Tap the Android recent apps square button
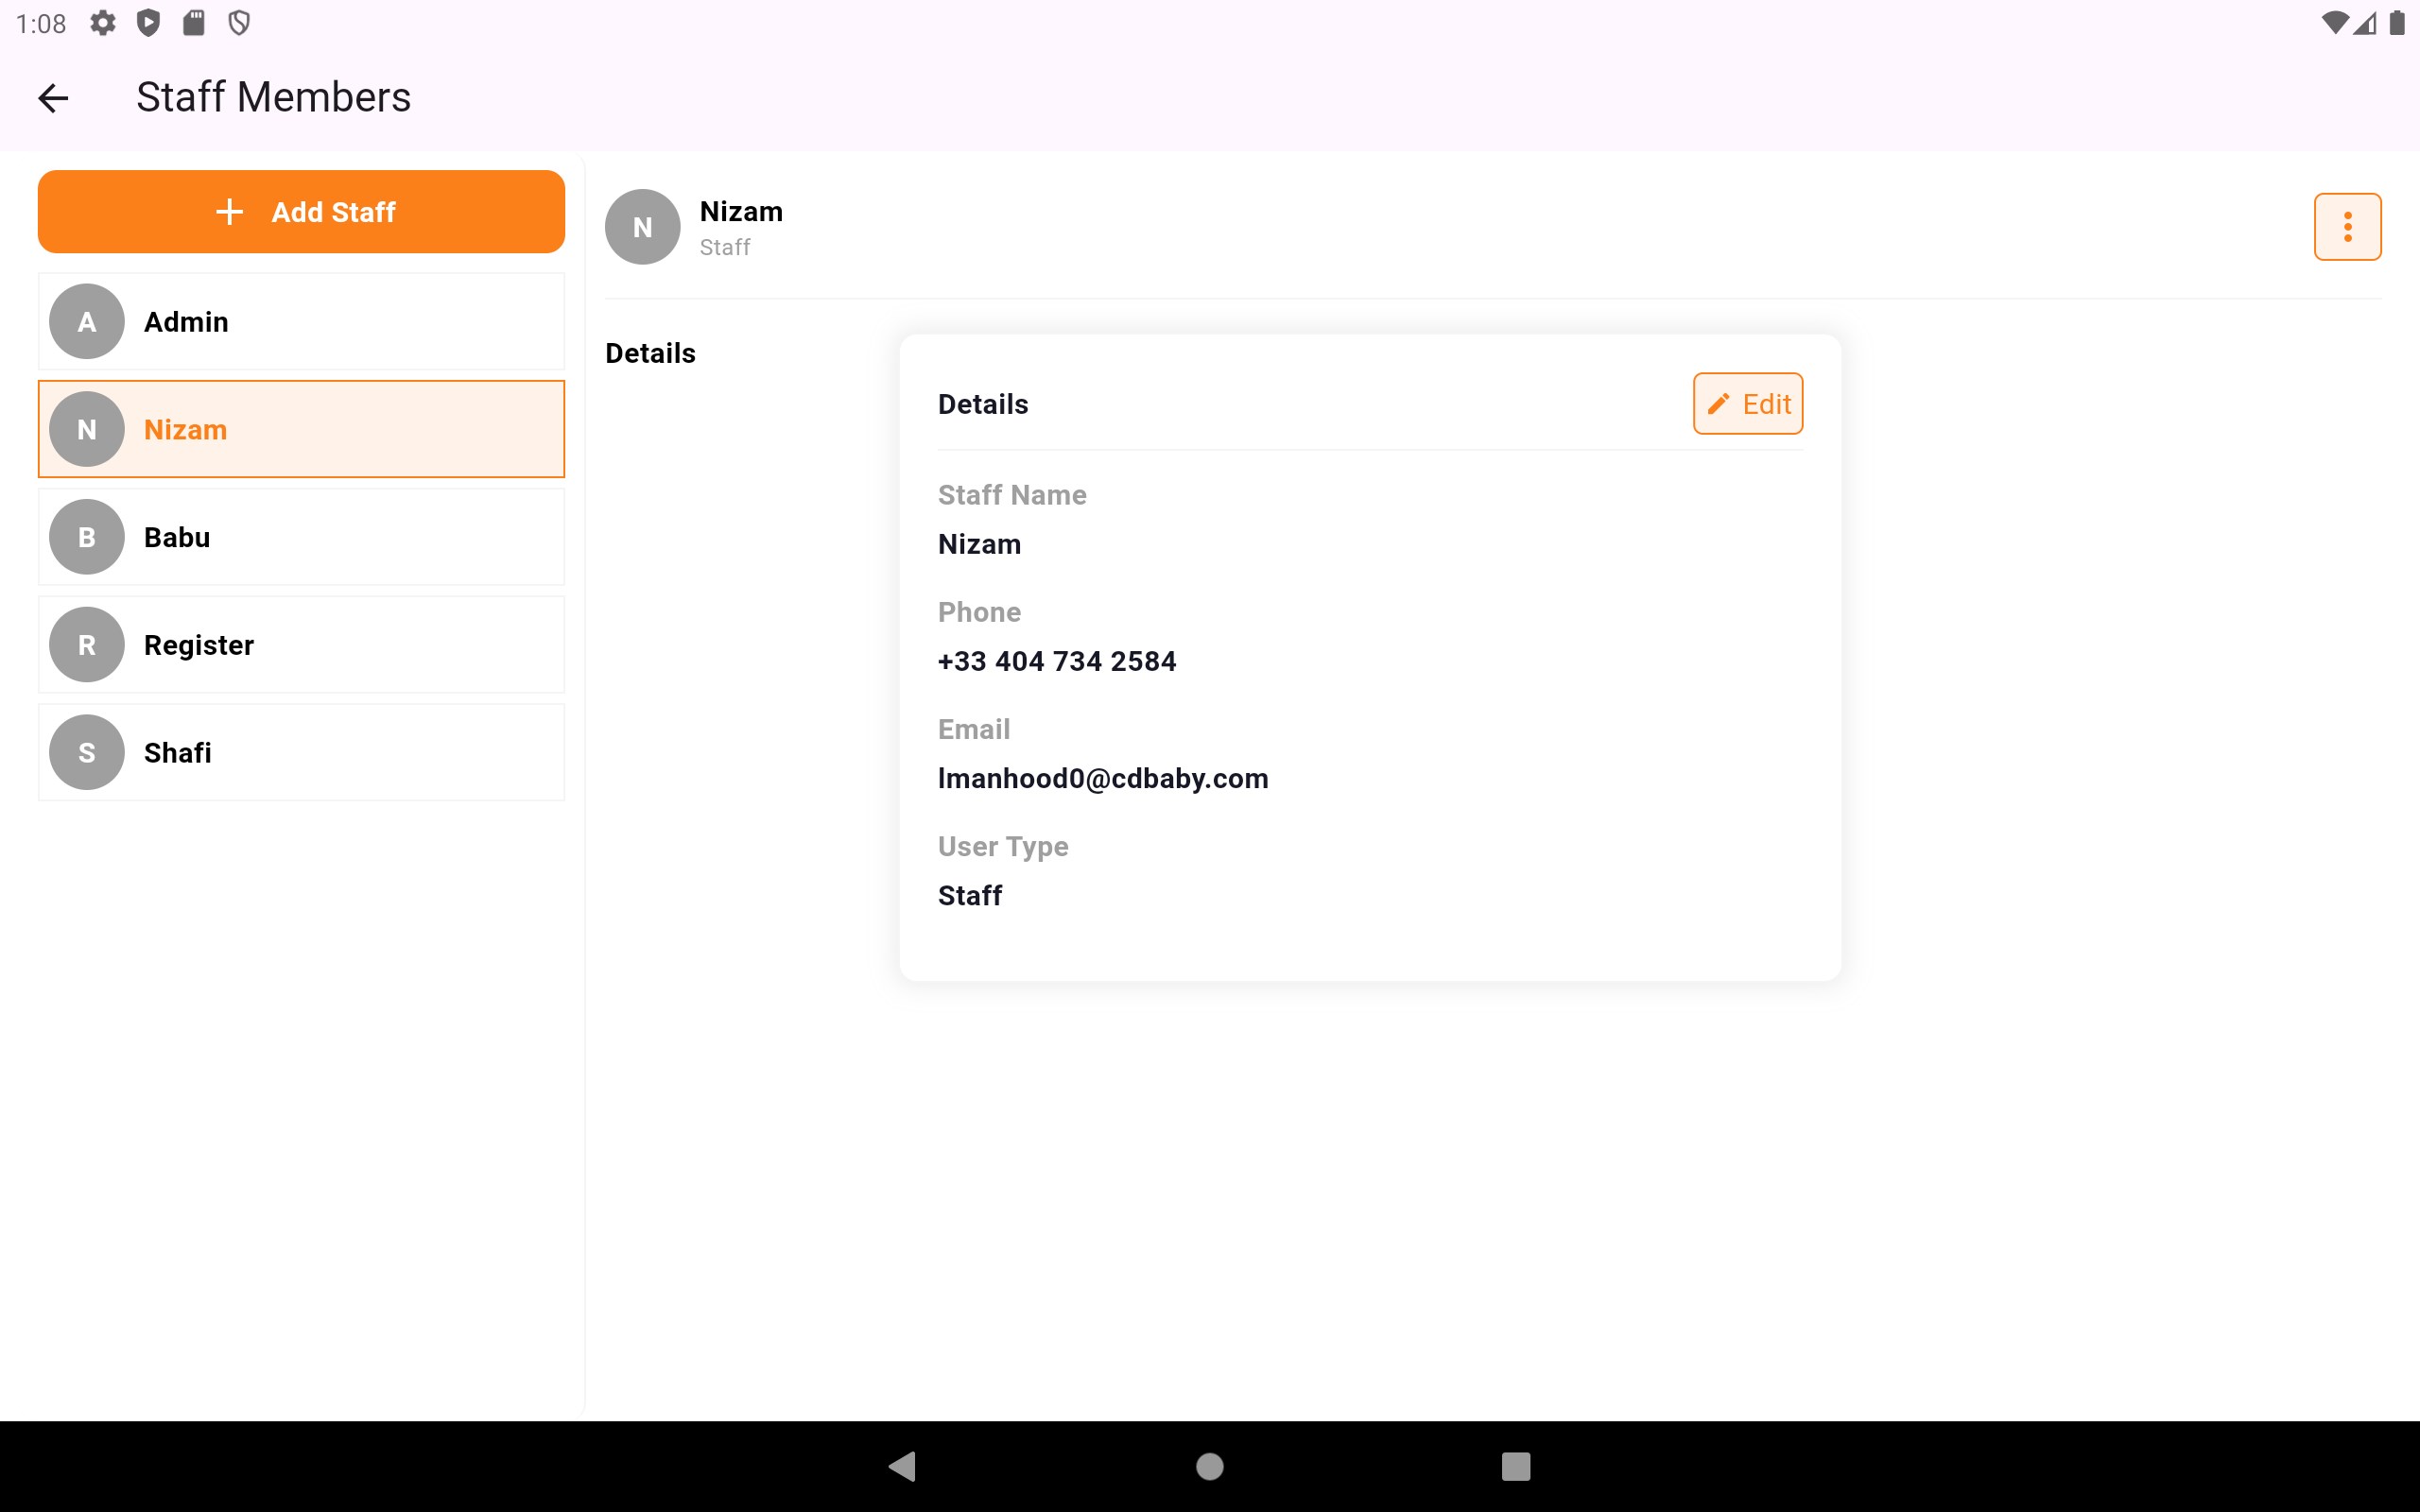Screen dimensions: 2420x1512 pos(1516,1466)
